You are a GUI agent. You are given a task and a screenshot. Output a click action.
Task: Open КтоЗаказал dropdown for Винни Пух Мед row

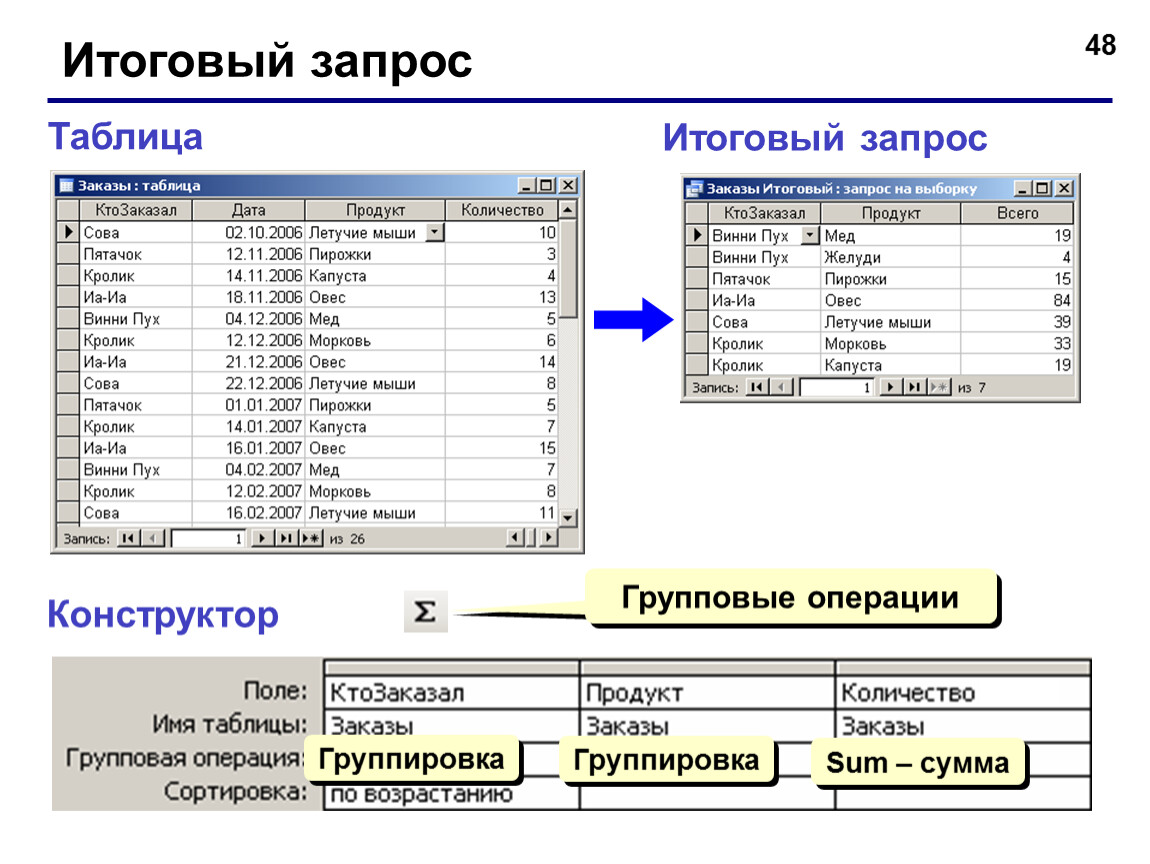[810, 235]
